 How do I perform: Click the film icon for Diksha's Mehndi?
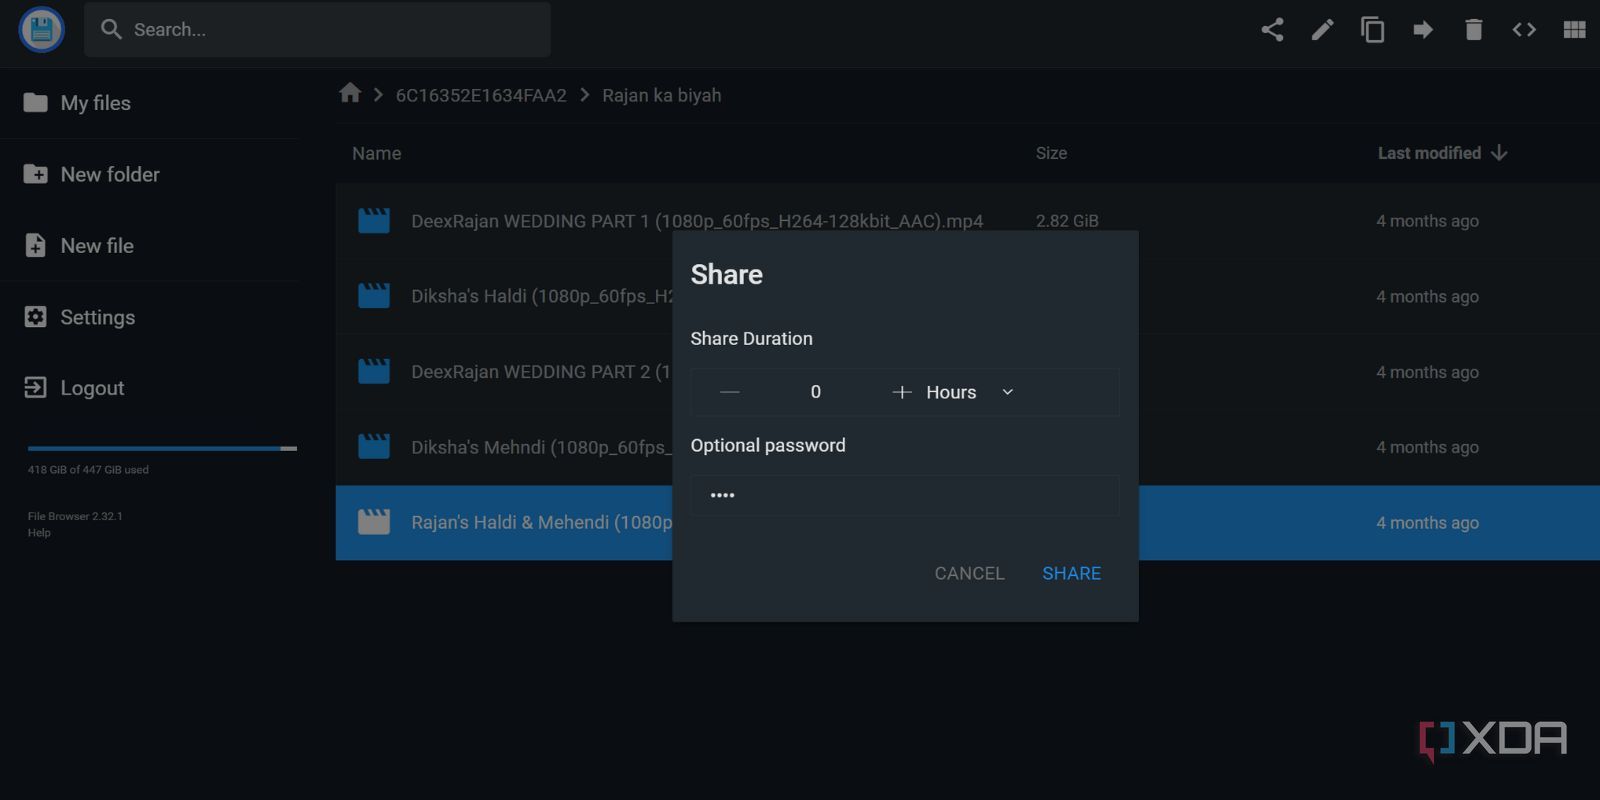coord(374,446)
